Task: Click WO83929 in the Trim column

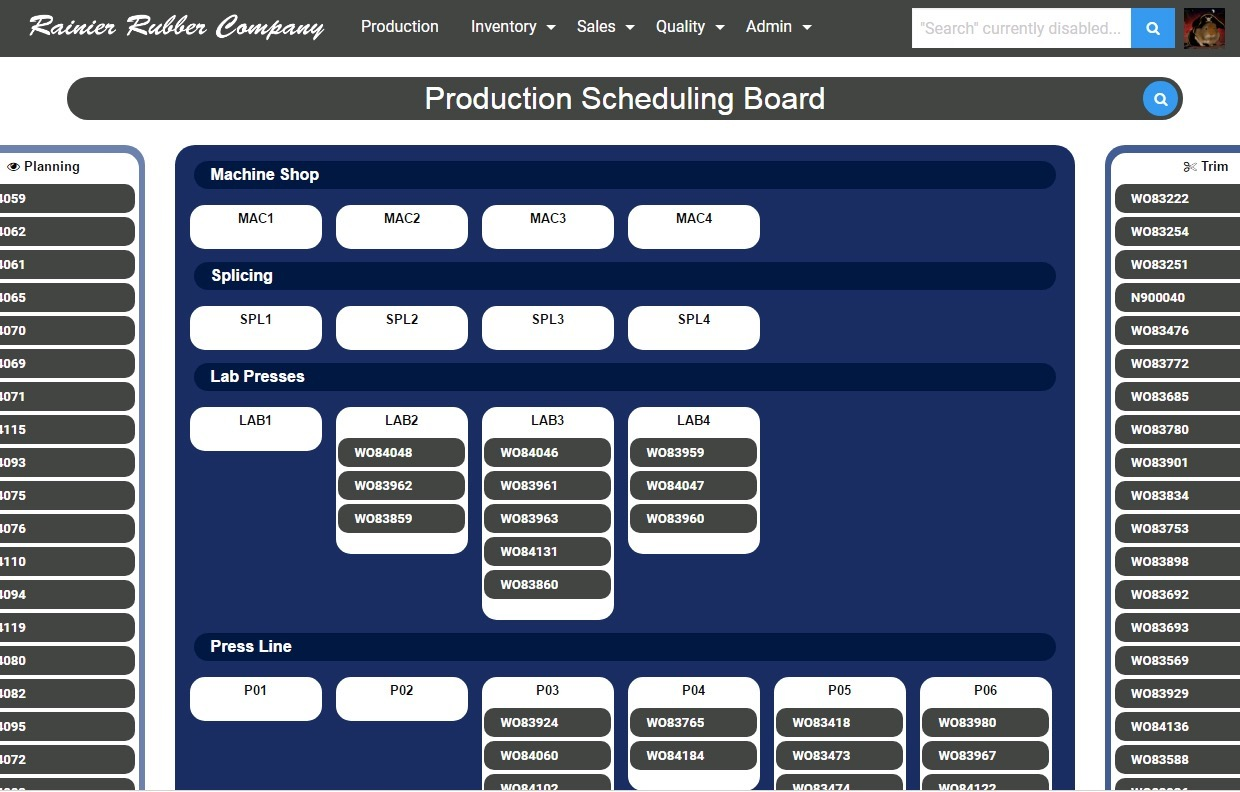Action: (1178, 694)
